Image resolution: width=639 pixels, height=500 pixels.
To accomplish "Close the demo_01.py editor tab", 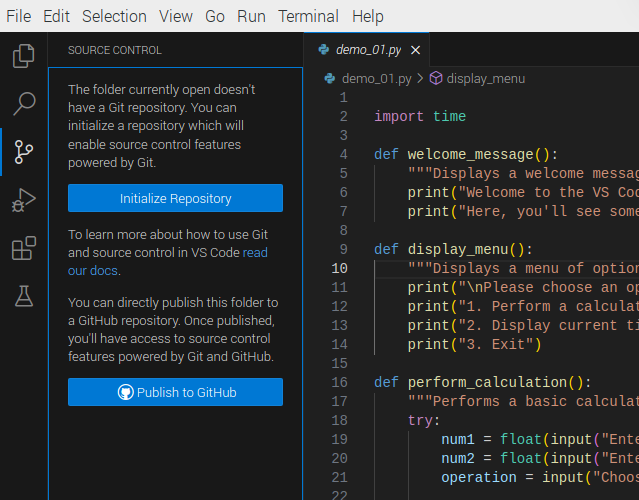I will point(415,50).
